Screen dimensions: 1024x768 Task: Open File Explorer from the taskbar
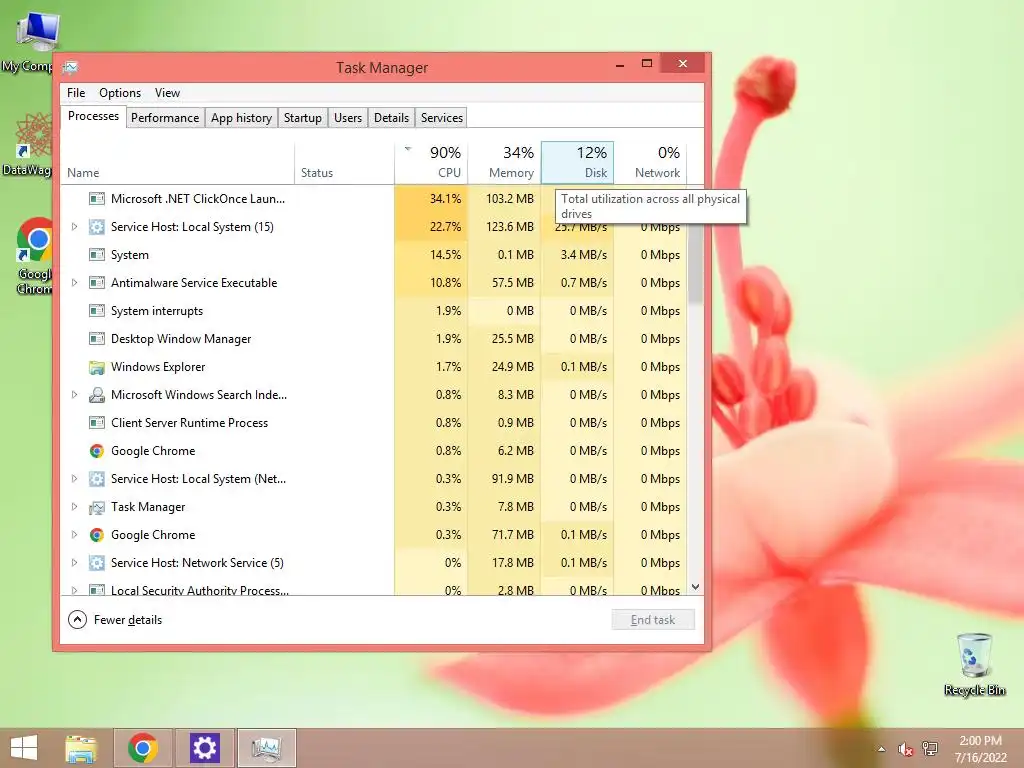pos(81,748)
